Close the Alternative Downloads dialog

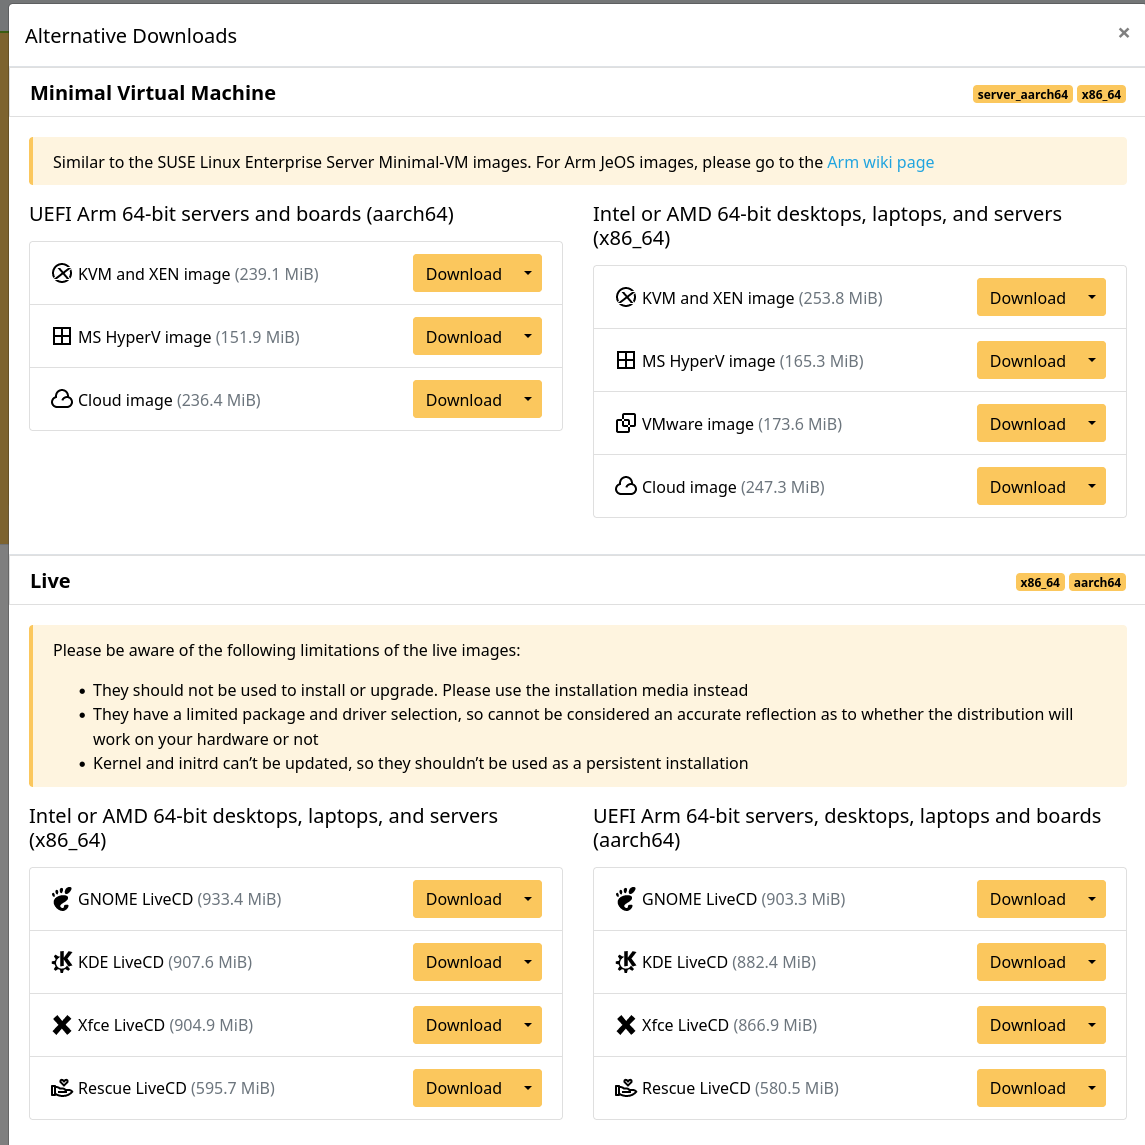point(1124,33)
